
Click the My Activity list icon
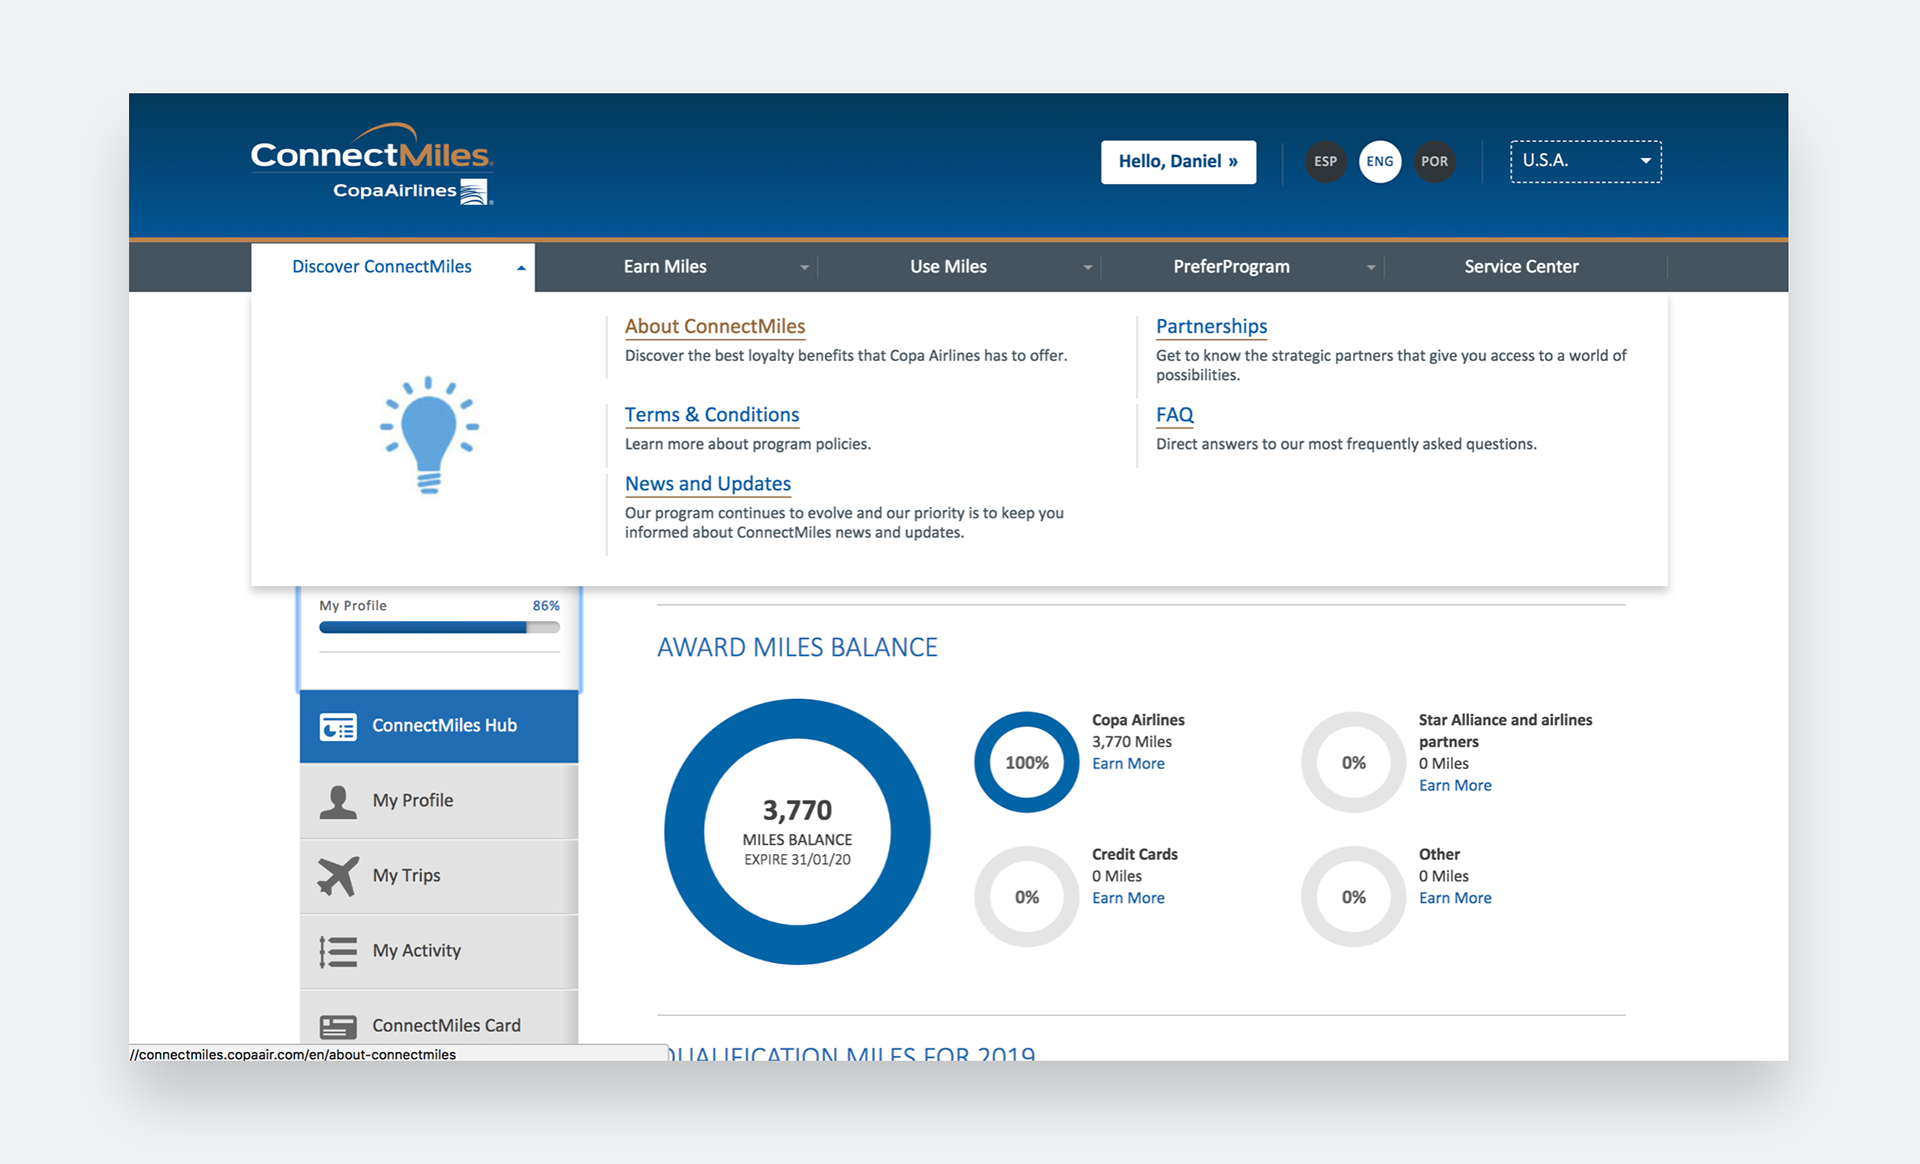(338, 951)
